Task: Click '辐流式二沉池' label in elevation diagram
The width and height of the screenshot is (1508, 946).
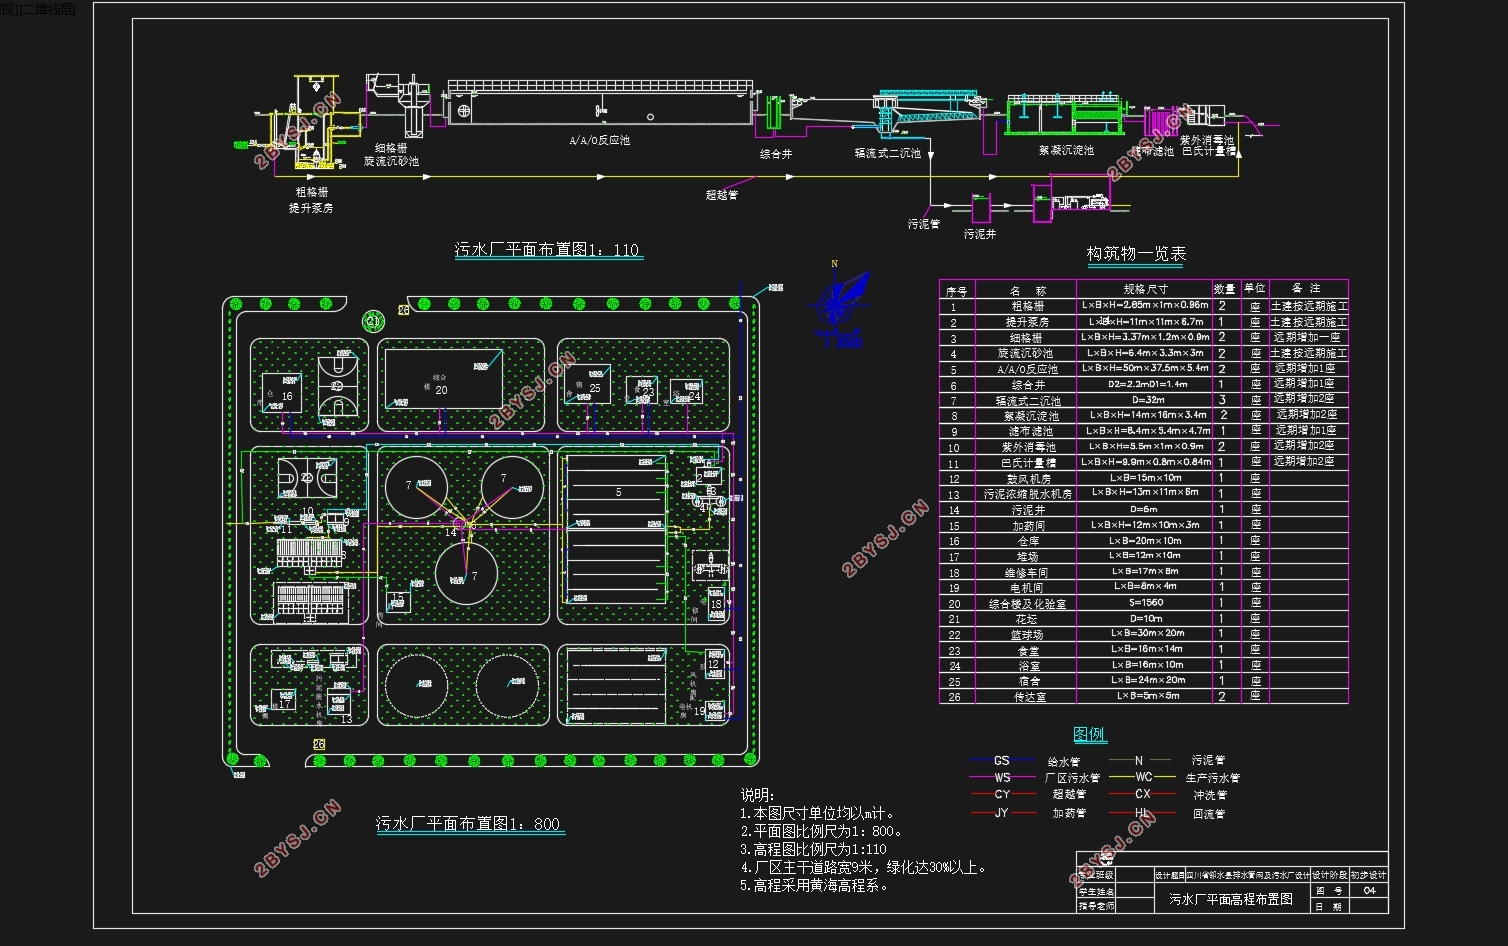Action: pyautogui.click(x=887, y=153)
